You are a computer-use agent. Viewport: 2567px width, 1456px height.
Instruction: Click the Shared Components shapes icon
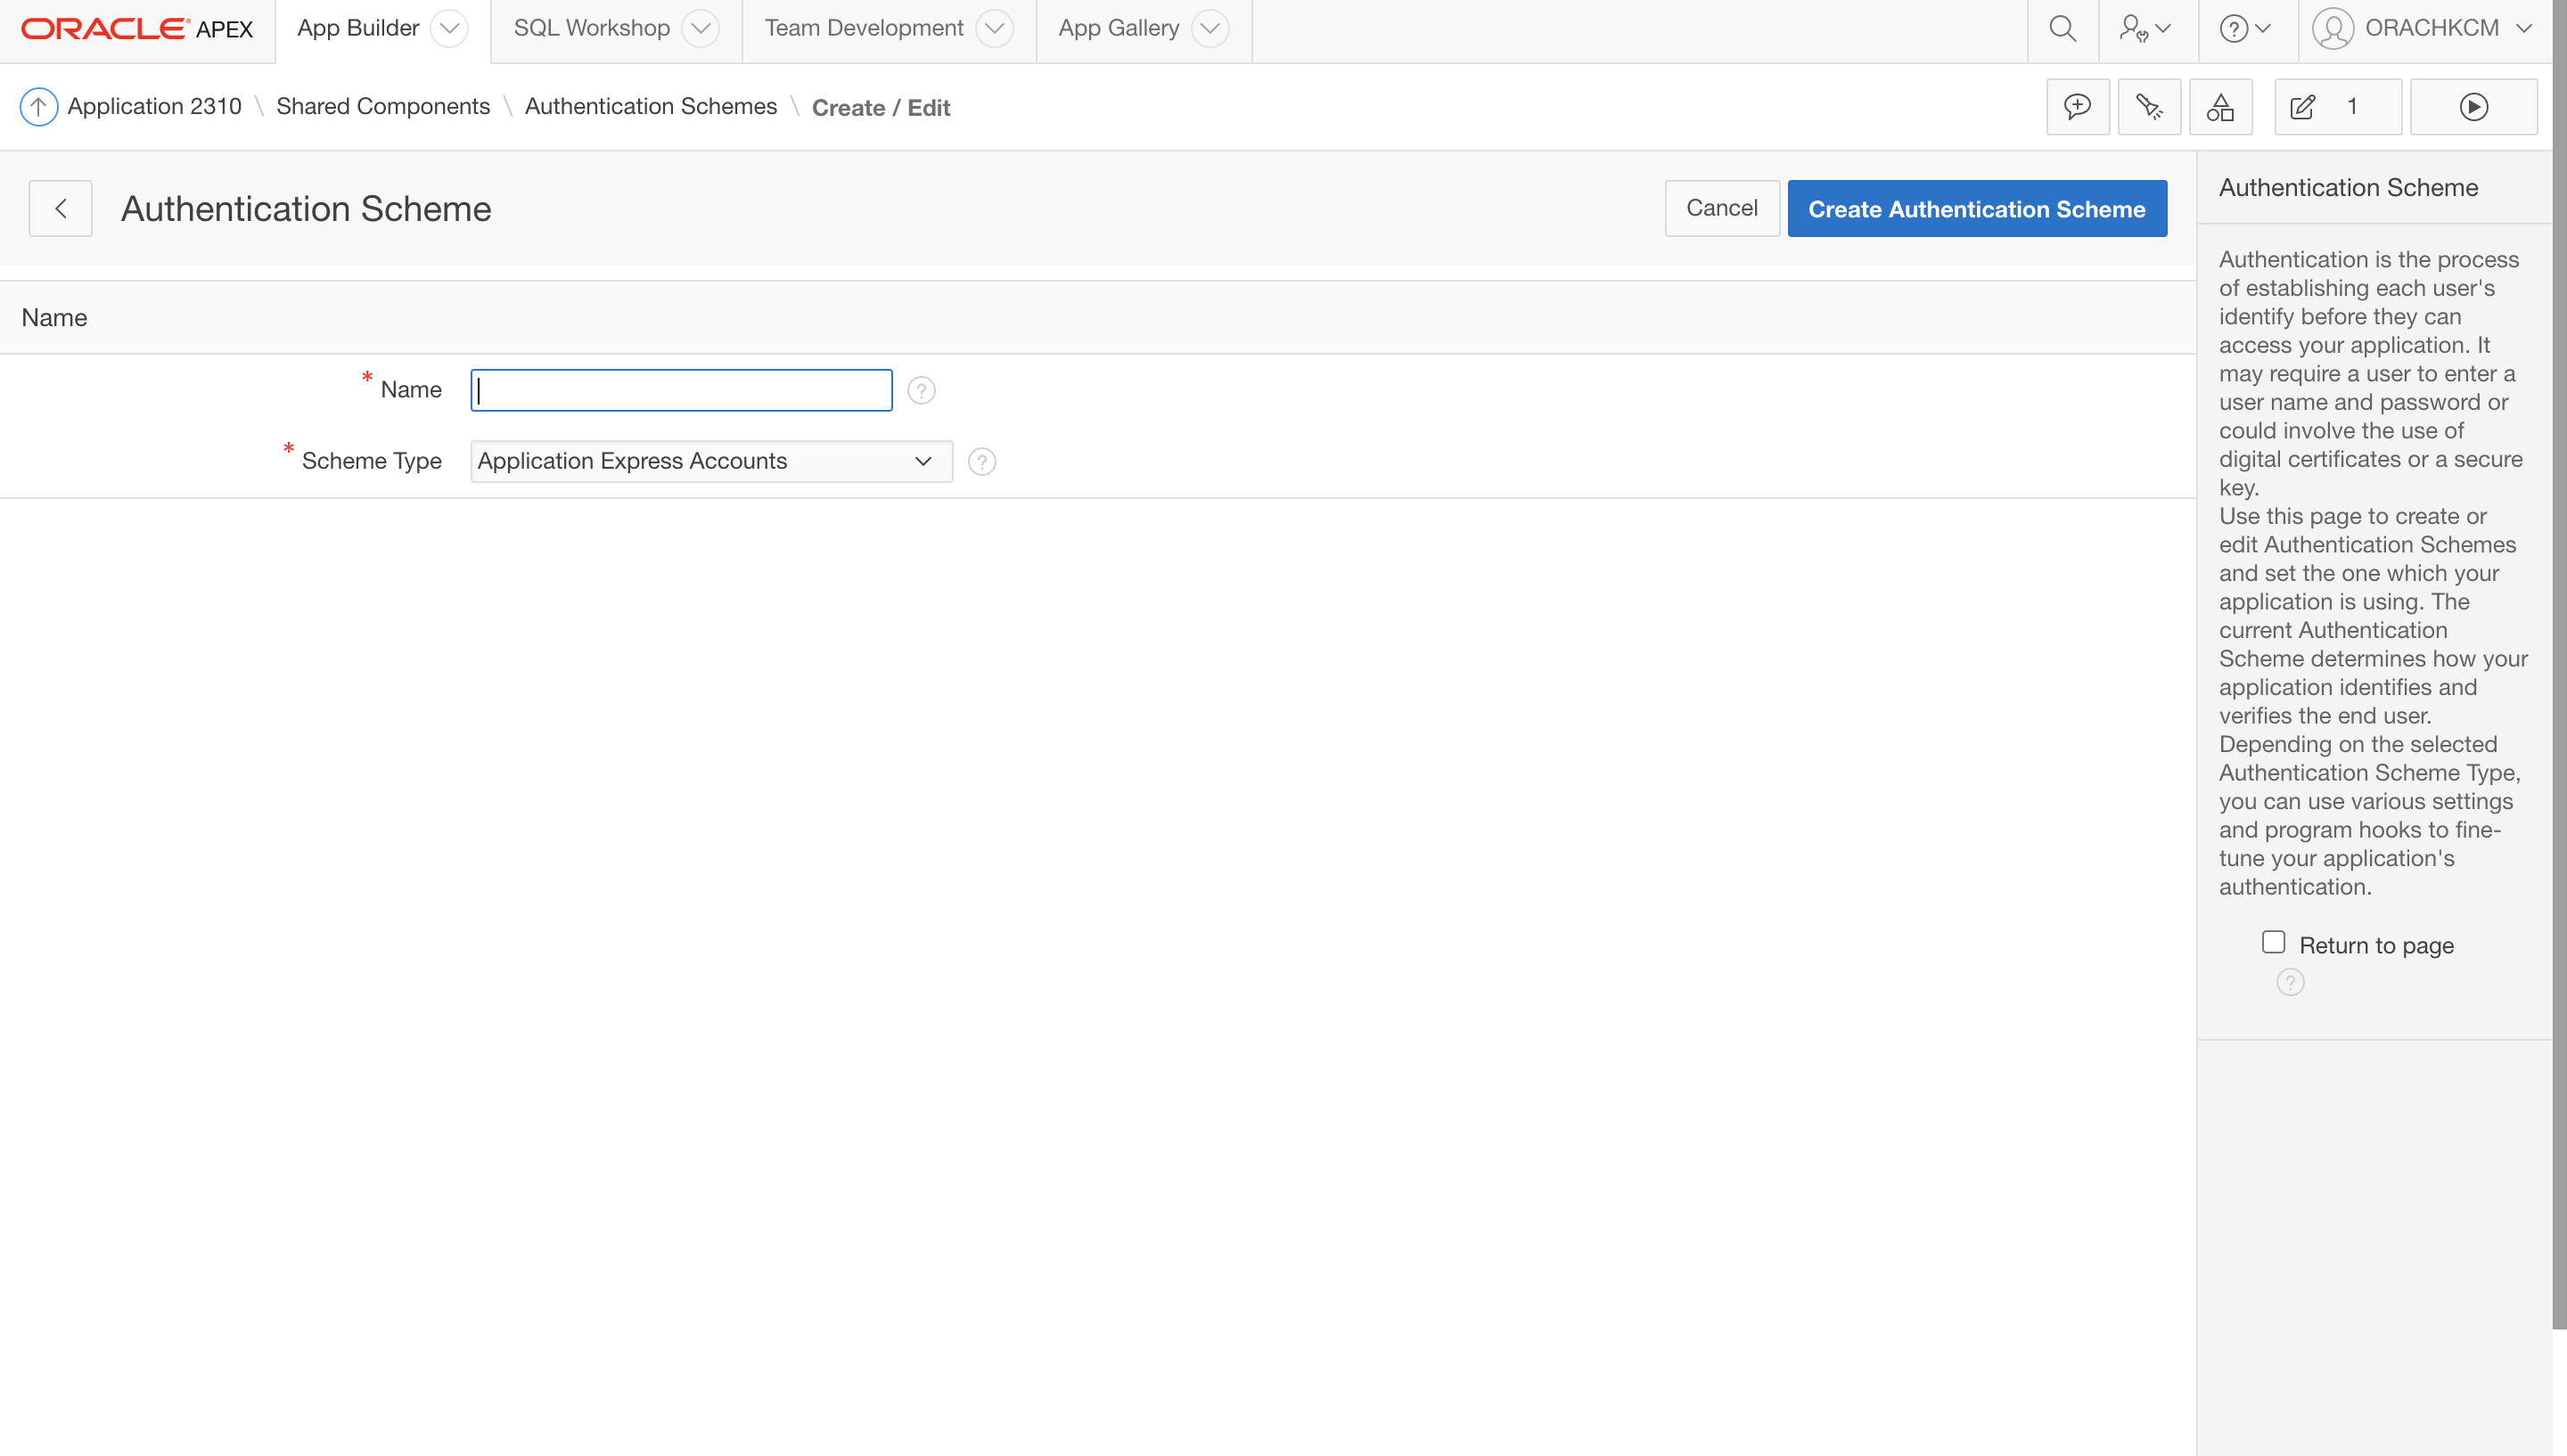(x=2220, y=107)
